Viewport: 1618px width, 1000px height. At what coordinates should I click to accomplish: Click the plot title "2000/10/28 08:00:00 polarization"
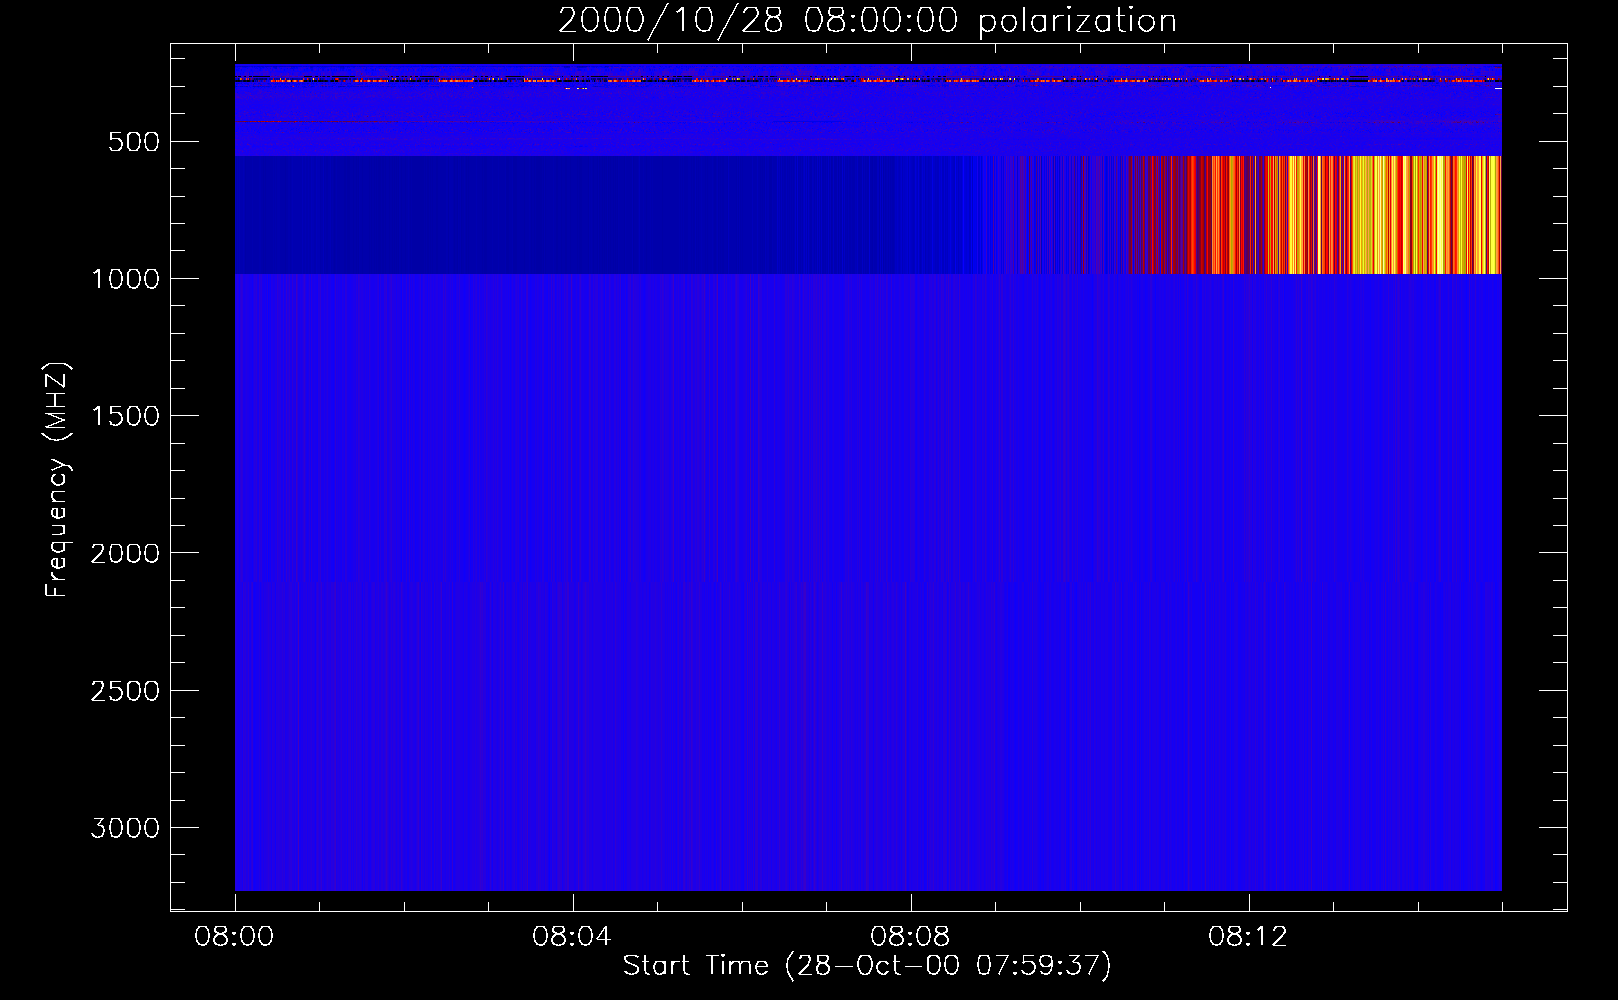(x=867, y=21)
